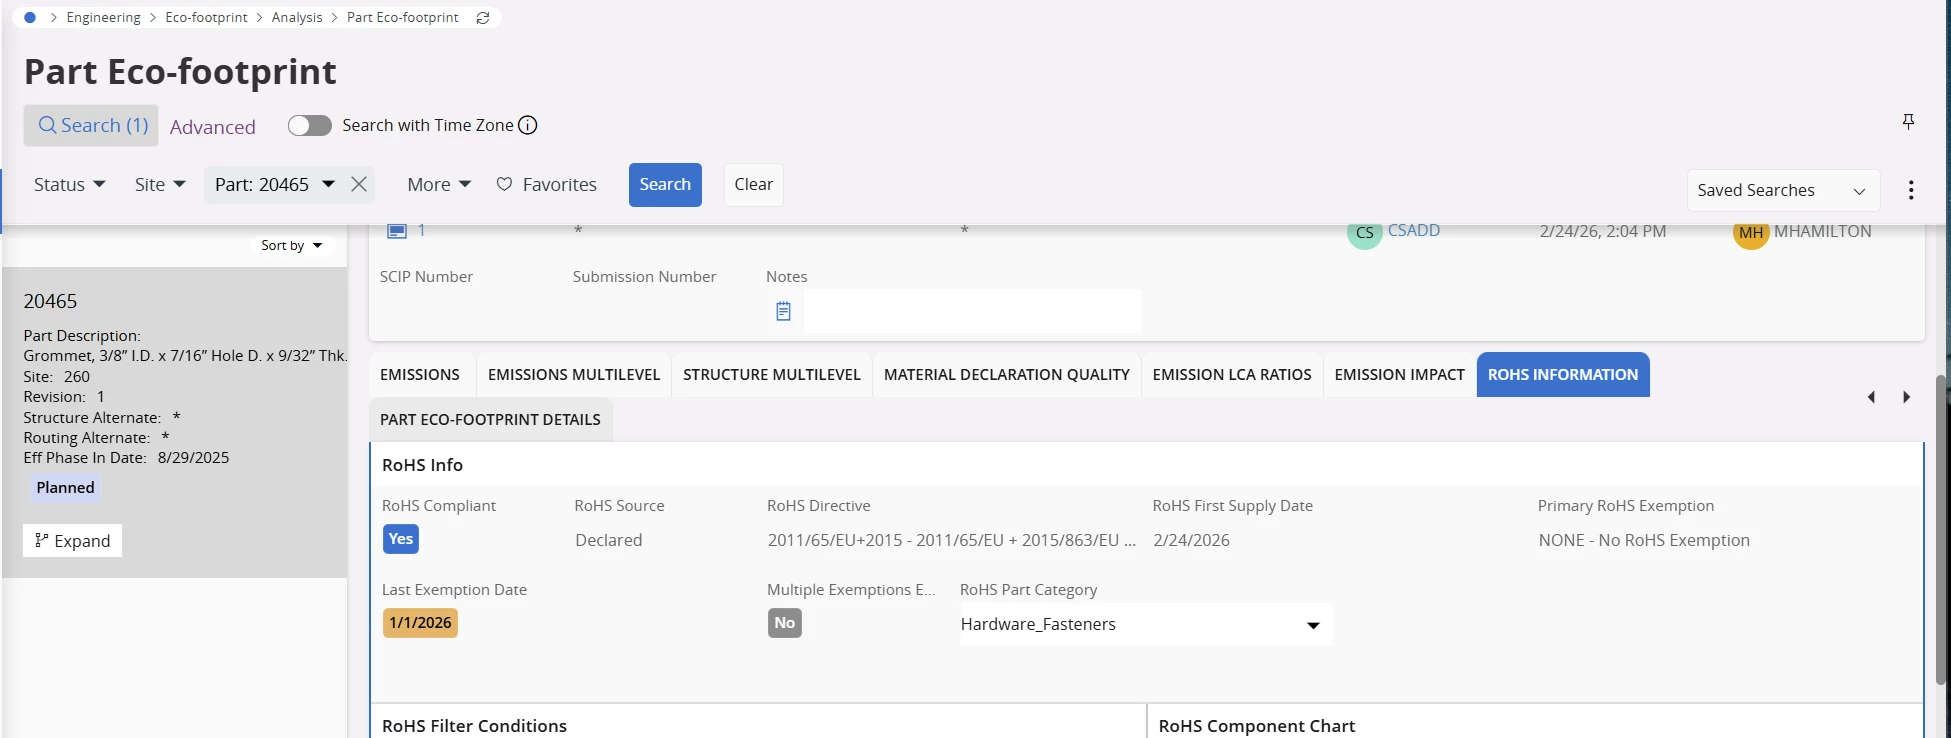
Task: Open the Structure Multilevel tab
Action: [x=772, y=375]
